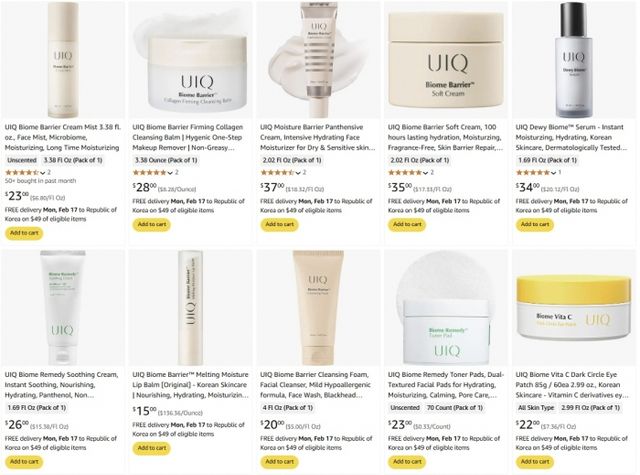The height and width of the screenshot is (475, 640).
Task: Click the $15 Lip Balm price
Action: click(145, 411)
